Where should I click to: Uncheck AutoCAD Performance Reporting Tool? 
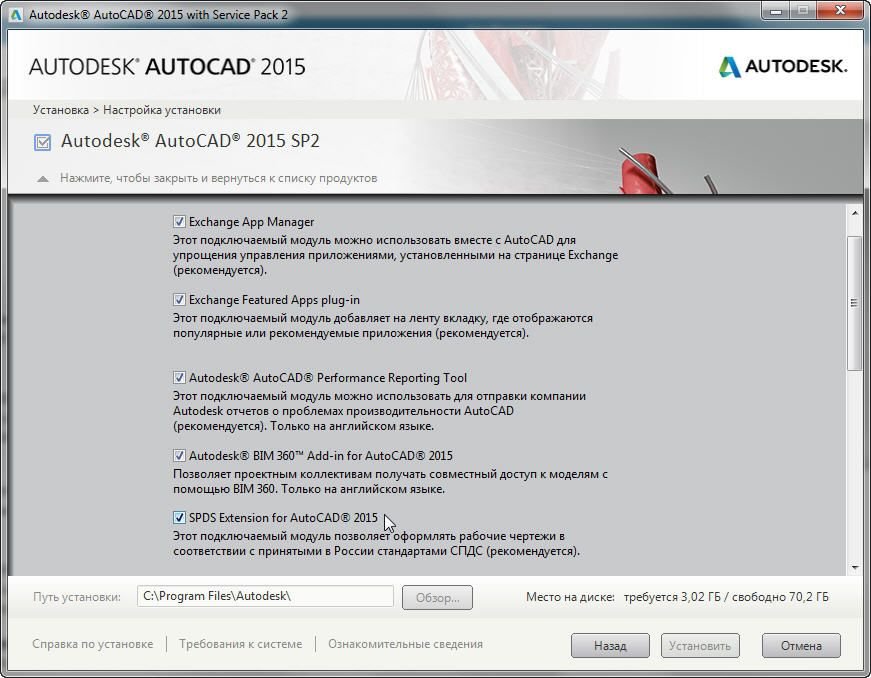(180, 378)
